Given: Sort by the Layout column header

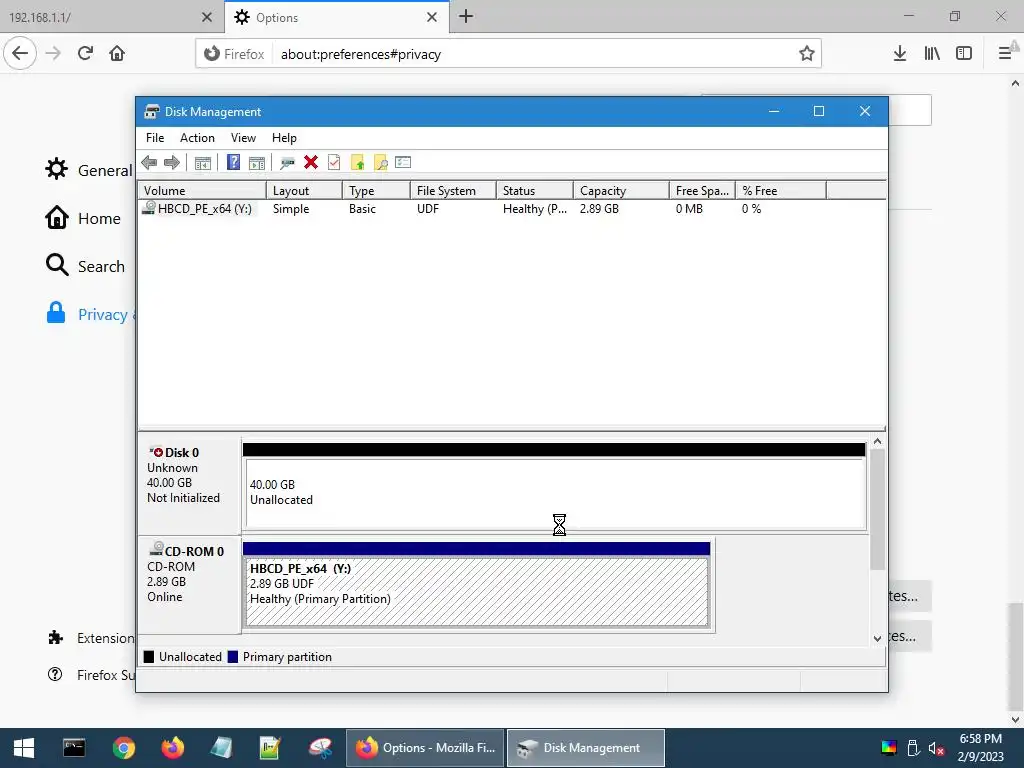Looking at the screenshot, I should pyautogui.click(x=304, y=191).
